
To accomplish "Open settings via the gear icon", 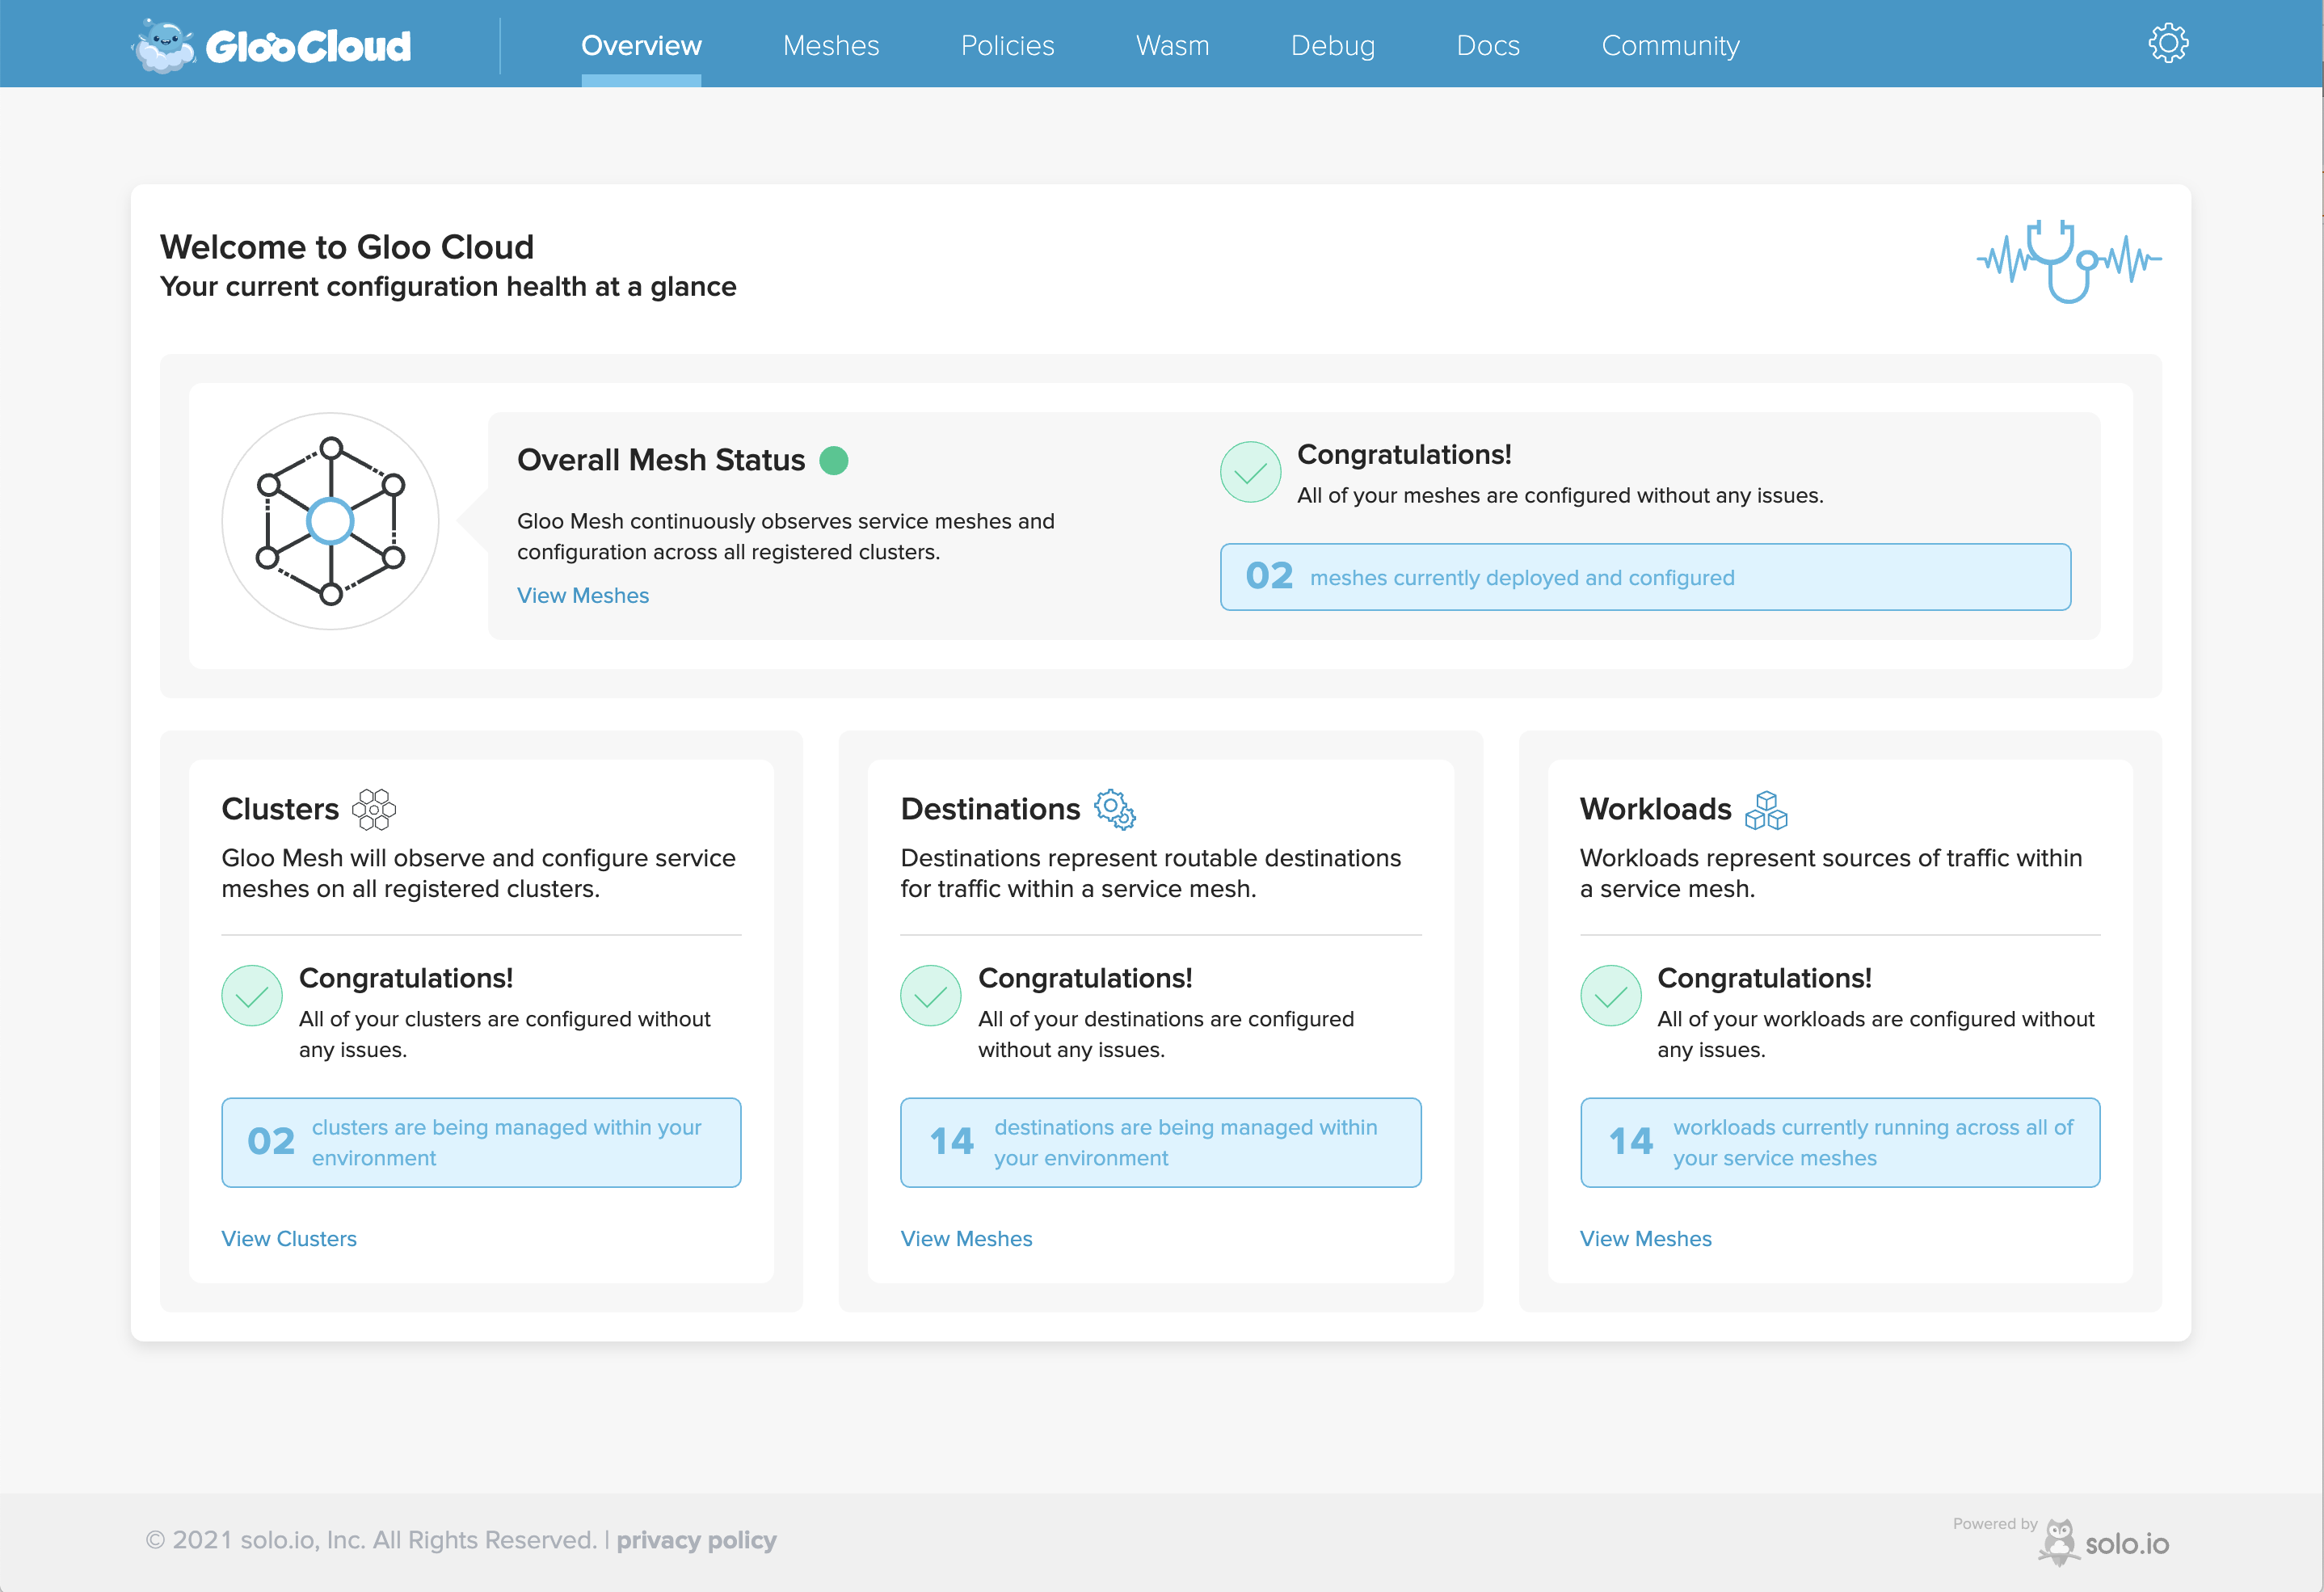I will pos(2168,44).
